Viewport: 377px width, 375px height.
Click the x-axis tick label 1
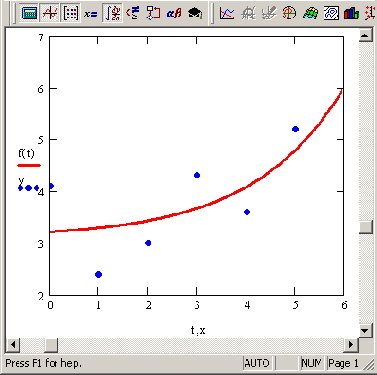(x=98, y=305)
